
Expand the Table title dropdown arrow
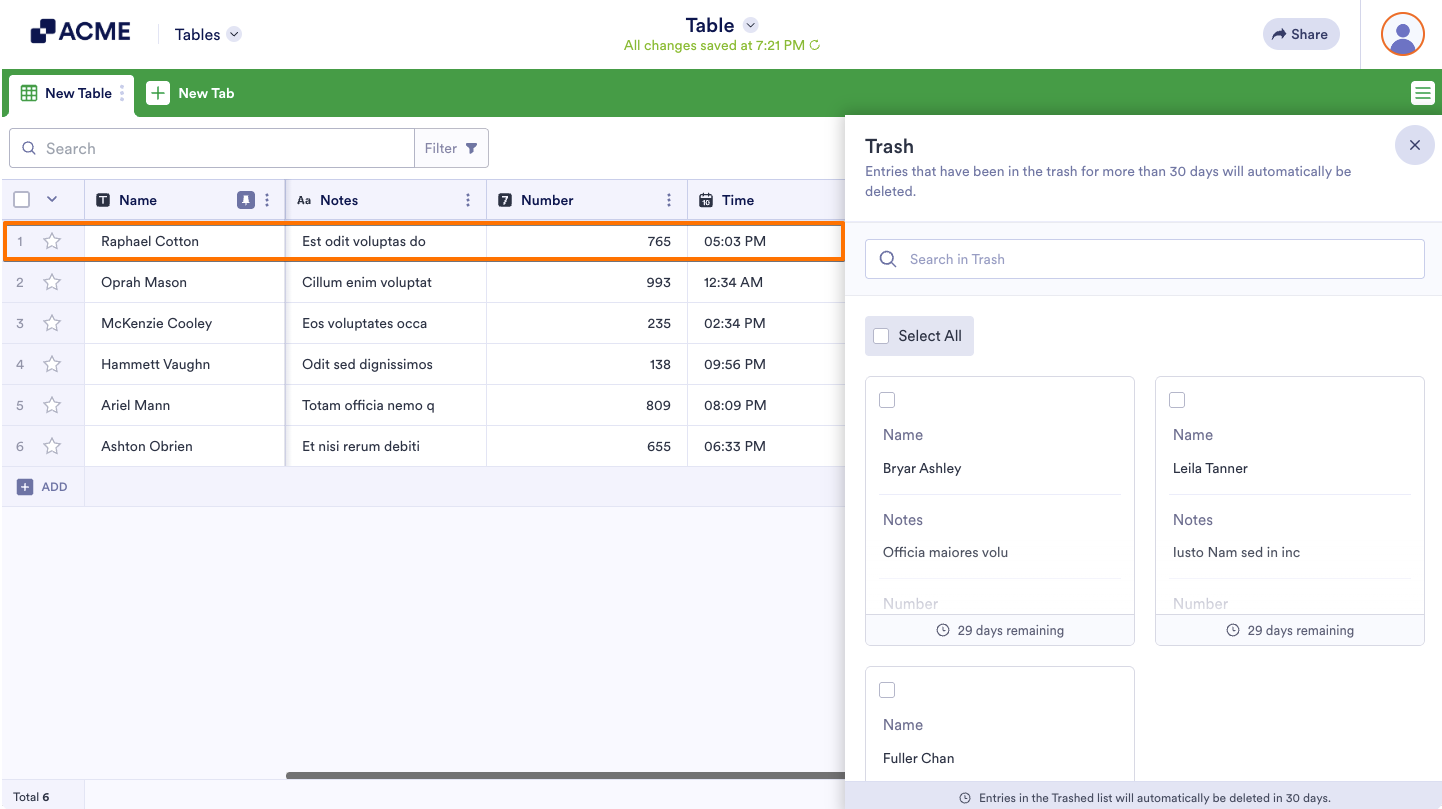point(751,25)
